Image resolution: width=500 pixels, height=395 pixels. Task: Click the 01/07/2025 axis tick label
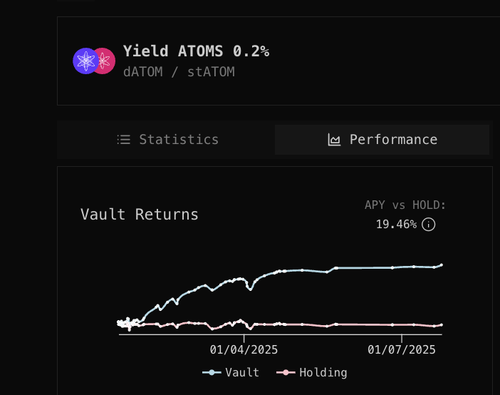tap(401, 350)
